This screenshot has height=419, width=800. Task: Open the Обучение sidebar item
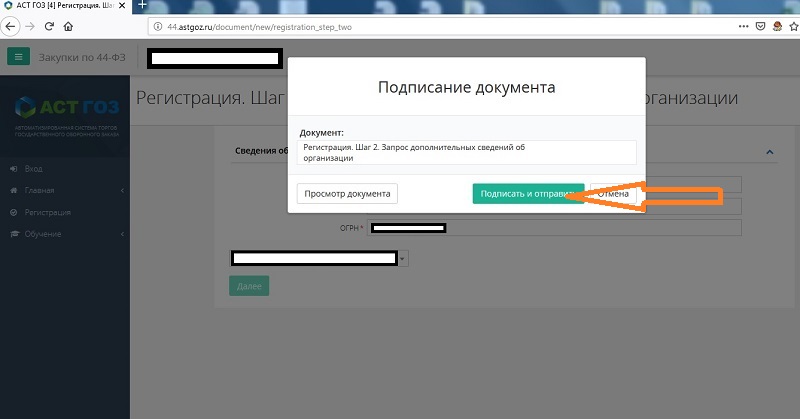[43, 234]
